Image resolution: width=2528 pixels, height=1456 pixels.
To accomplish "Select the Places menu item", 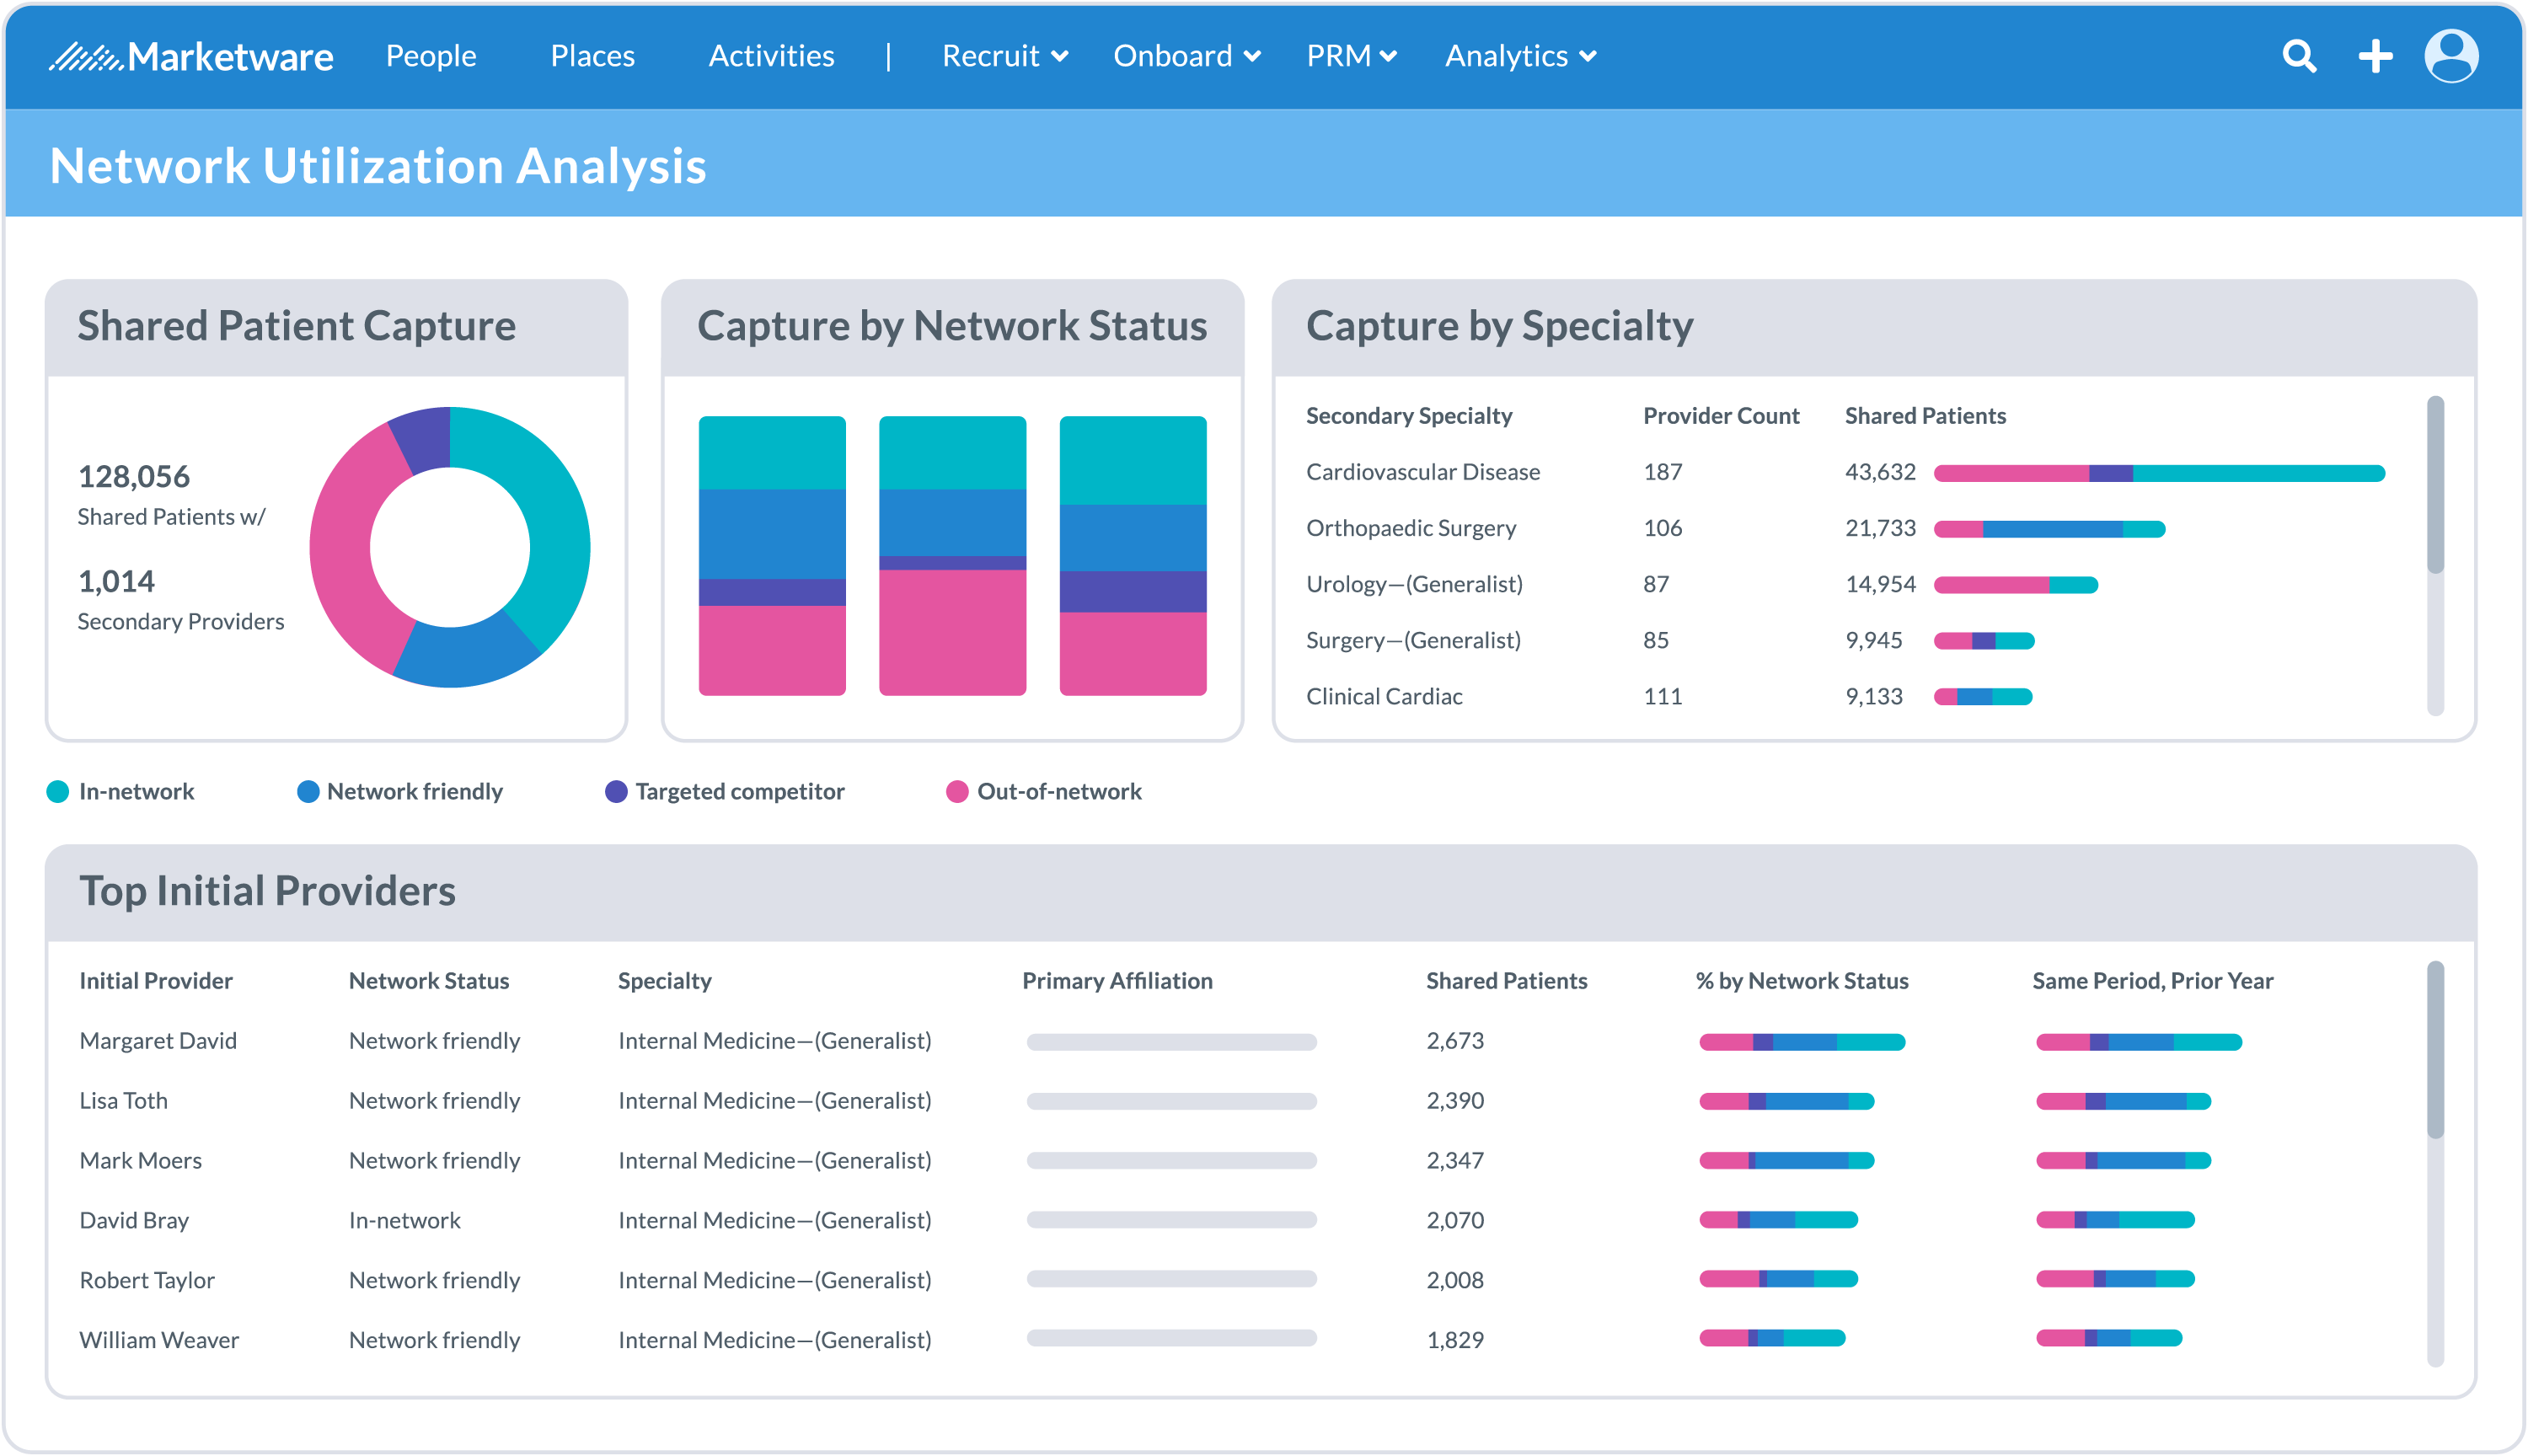I will coord(592,57).
